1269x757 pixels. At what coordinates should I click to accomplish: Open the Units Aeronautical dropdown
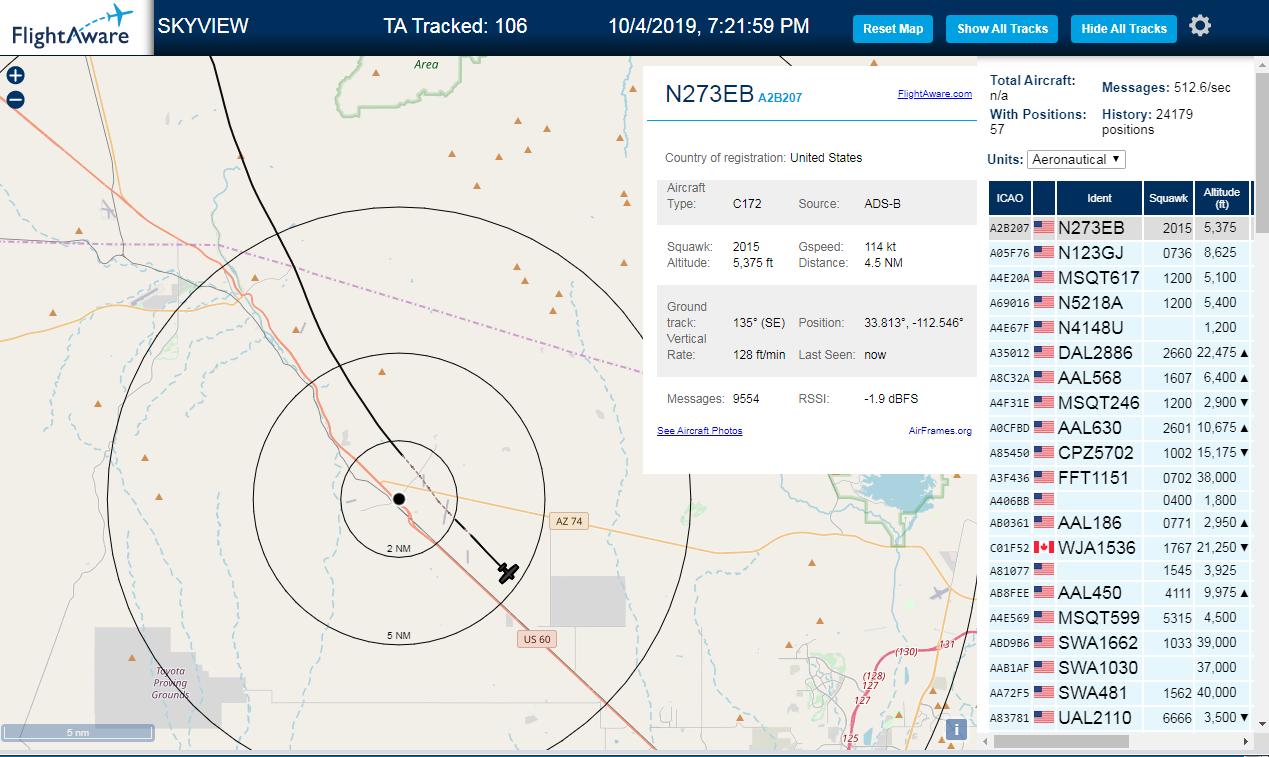click(1076, 159)
